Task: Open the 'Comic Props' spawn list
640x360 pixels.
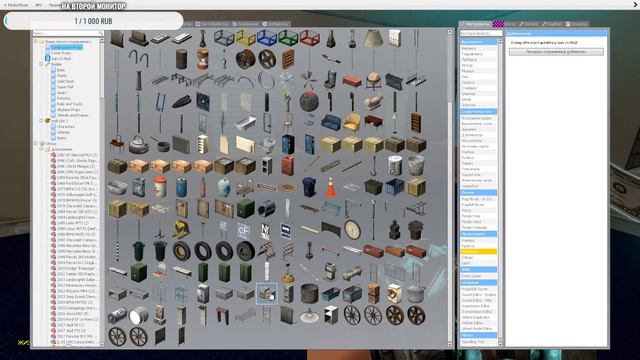Action: coord(61,53)
